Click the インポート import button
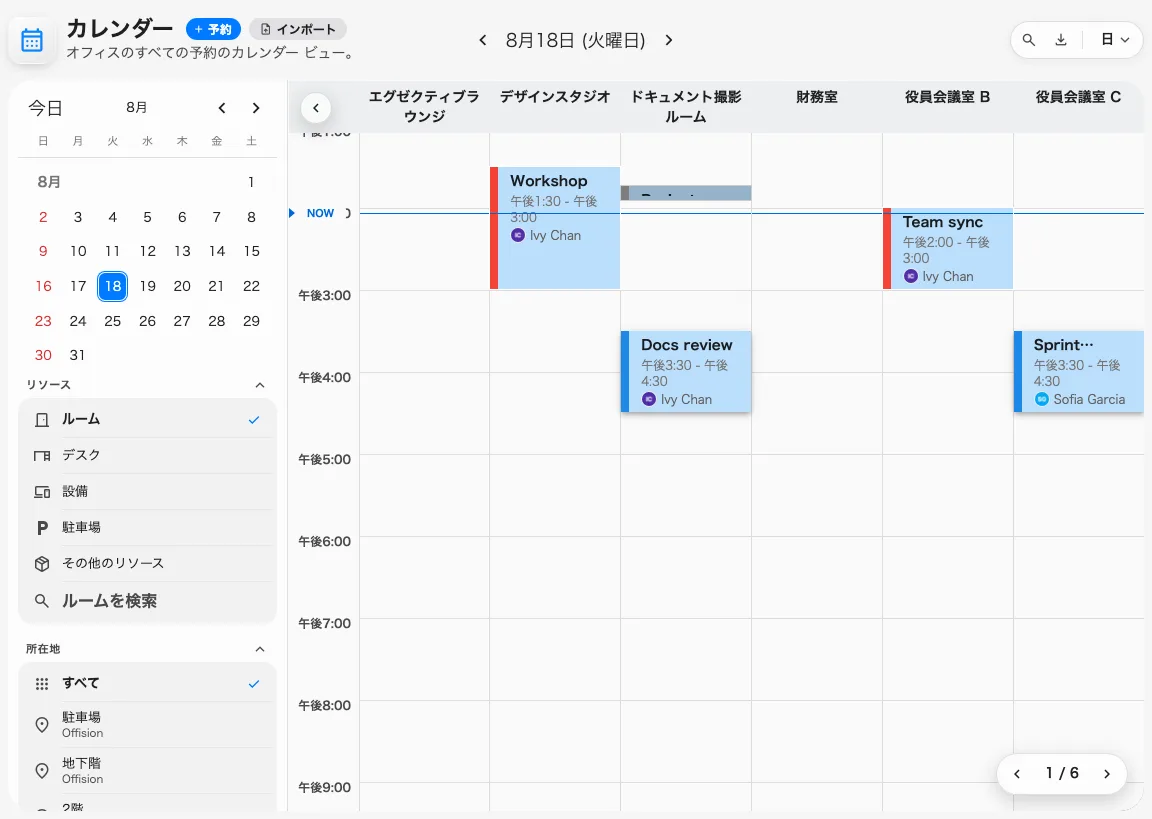1152x819 pixels. click(x=298, y=29)
